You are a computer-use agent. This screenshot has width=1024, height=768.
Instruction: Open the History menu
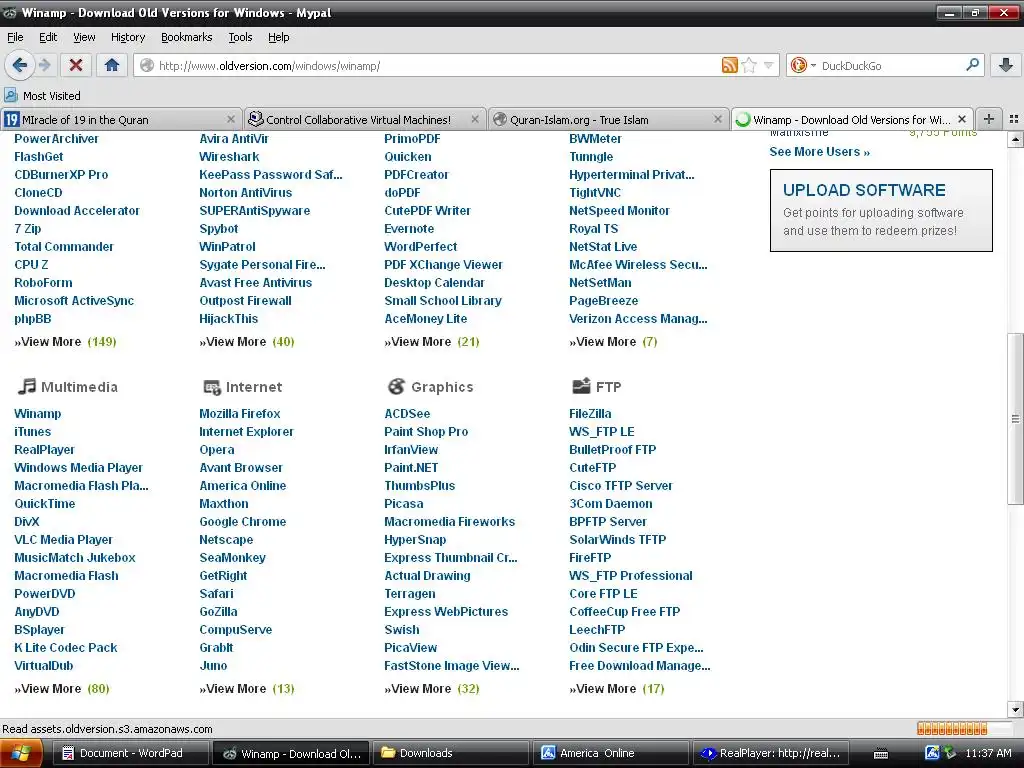[x=128, y=37]
